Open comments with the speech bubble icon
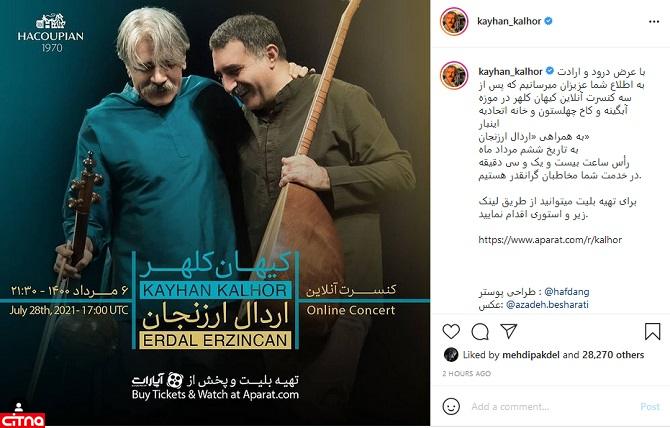 click(x=480, y=331)
